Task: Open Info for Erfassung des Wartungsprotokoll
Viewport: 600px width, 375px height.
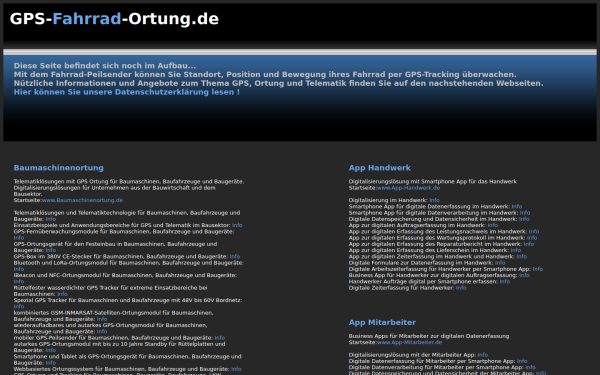Action: coord(532,238)
